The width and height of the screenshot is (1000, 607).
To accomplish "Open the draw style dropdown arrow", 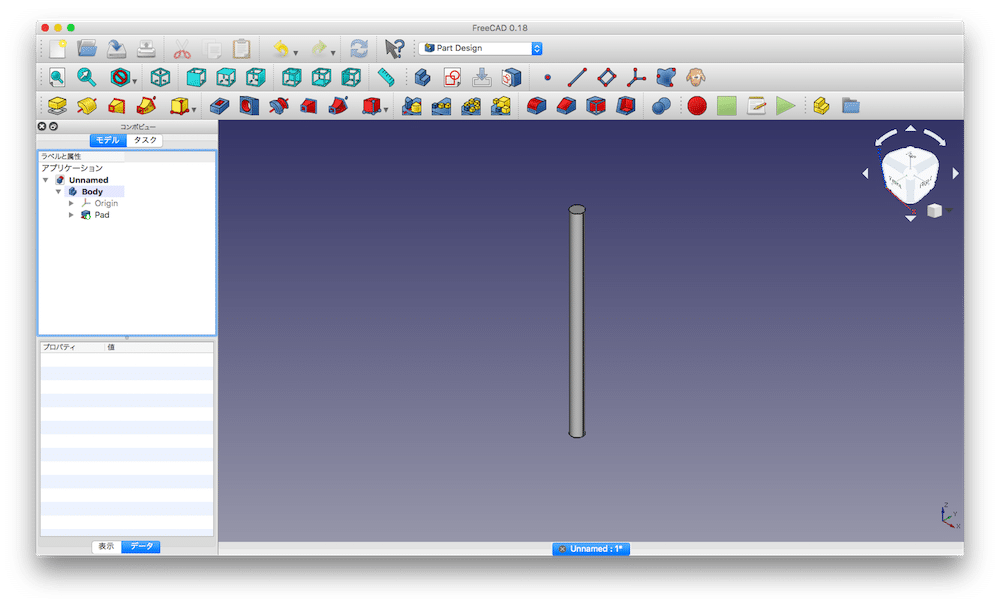I will click(x=135, y=81).
